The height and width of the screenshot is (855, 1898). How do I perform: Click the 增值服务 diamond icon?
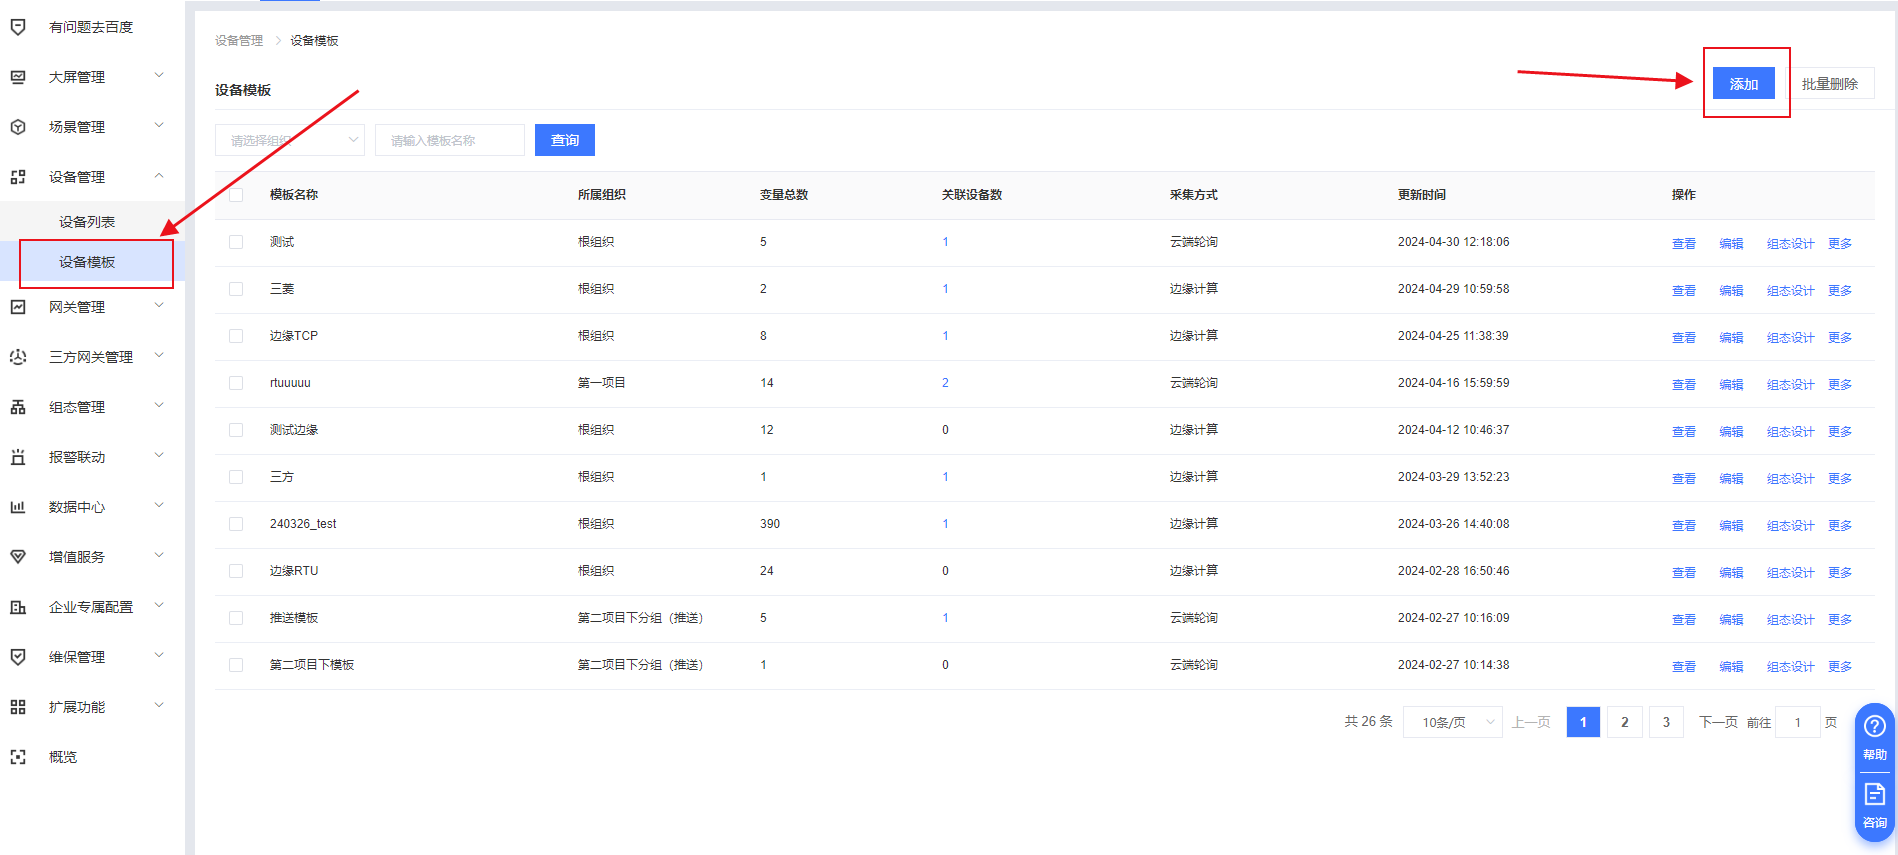click(18, 557)
